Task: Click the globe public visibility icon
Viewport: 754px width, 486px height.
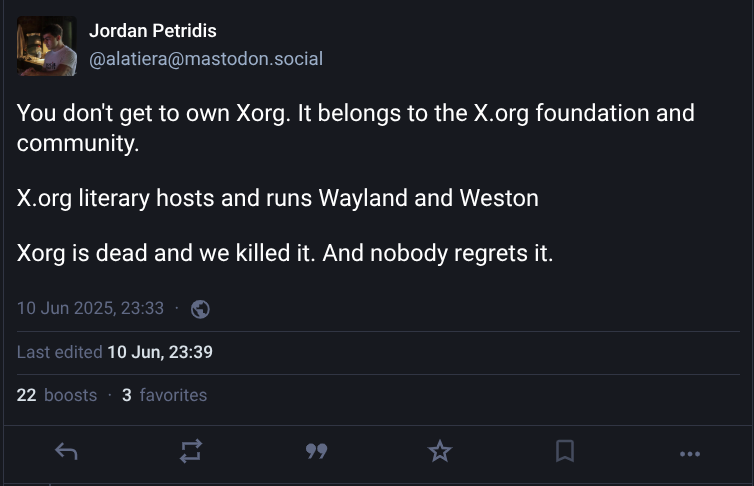Action: point(200,309)
